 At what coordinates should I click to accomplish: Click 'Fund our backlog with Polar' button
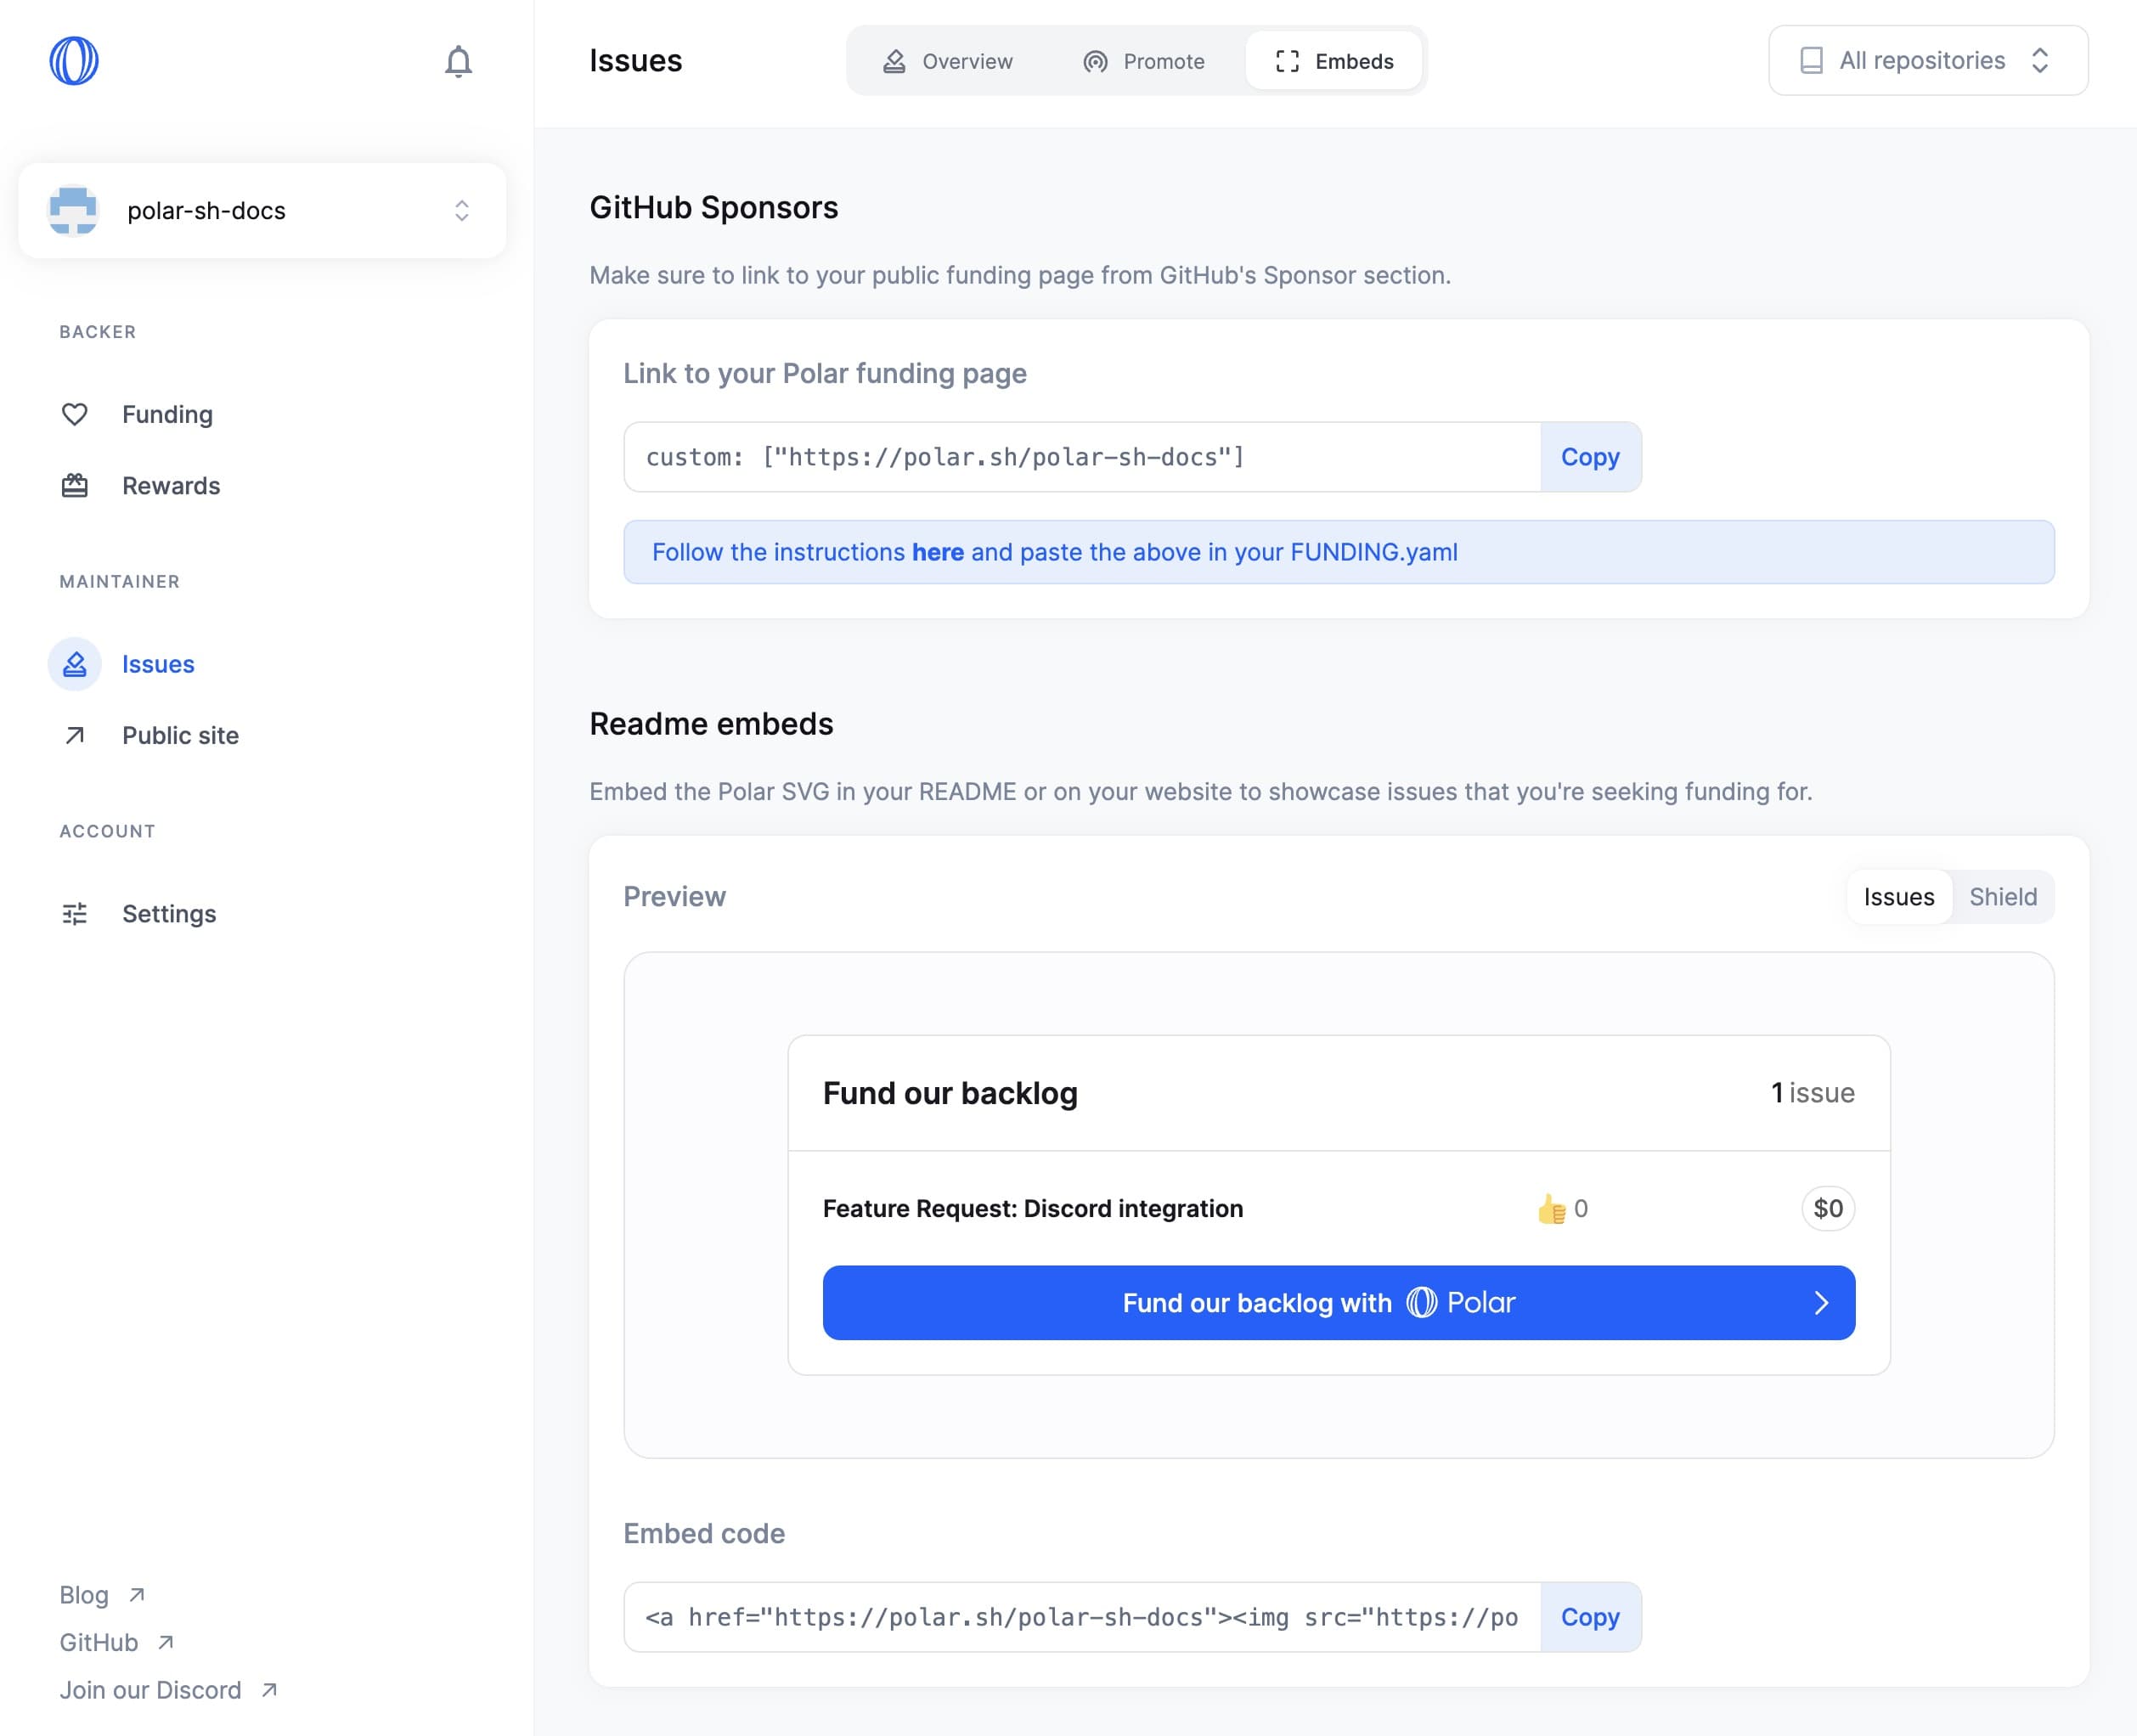(x=1339, y=1303)
